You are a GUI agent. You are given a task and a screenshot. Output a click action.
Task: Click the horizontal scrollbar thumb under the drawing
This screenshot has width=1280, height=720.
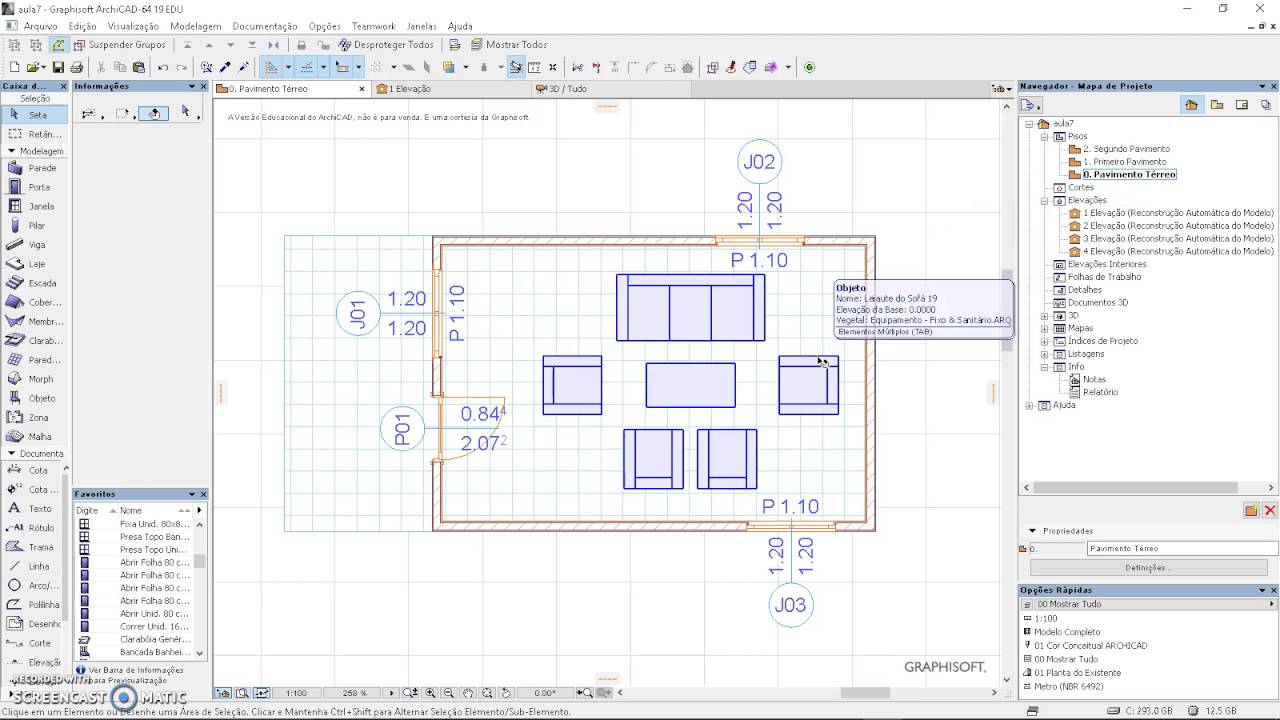coord(865,693)
